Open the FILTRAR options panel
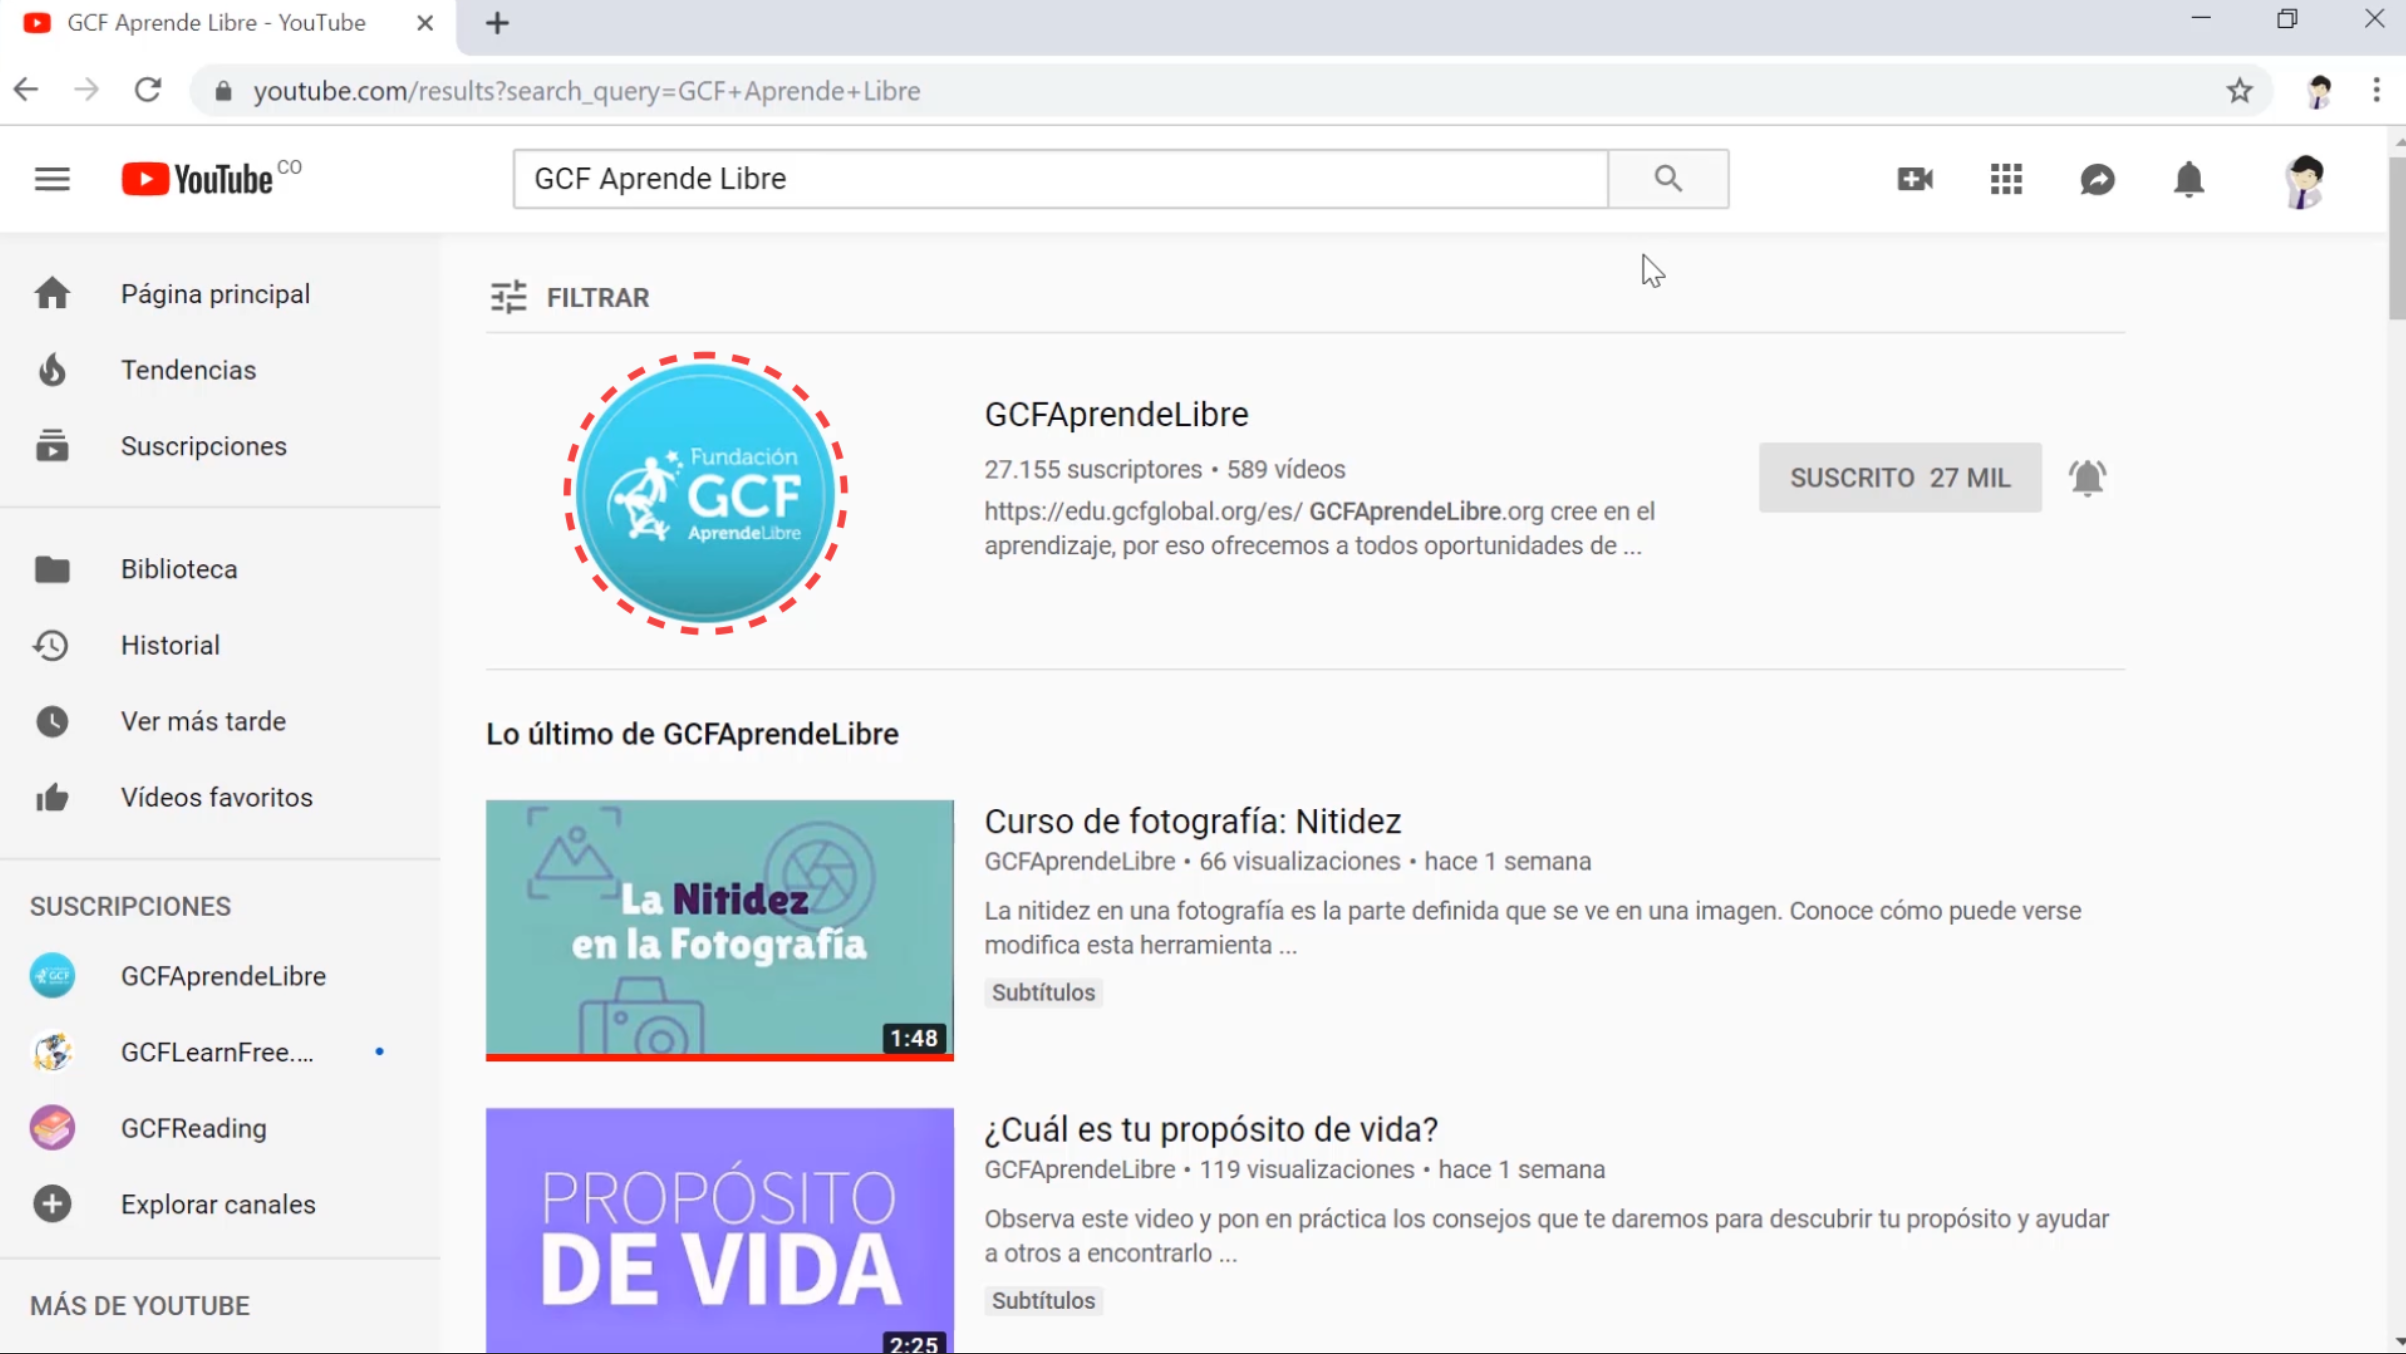Screen dimensions: 2406x1354 pyautogui.click(x=570, y=297)
